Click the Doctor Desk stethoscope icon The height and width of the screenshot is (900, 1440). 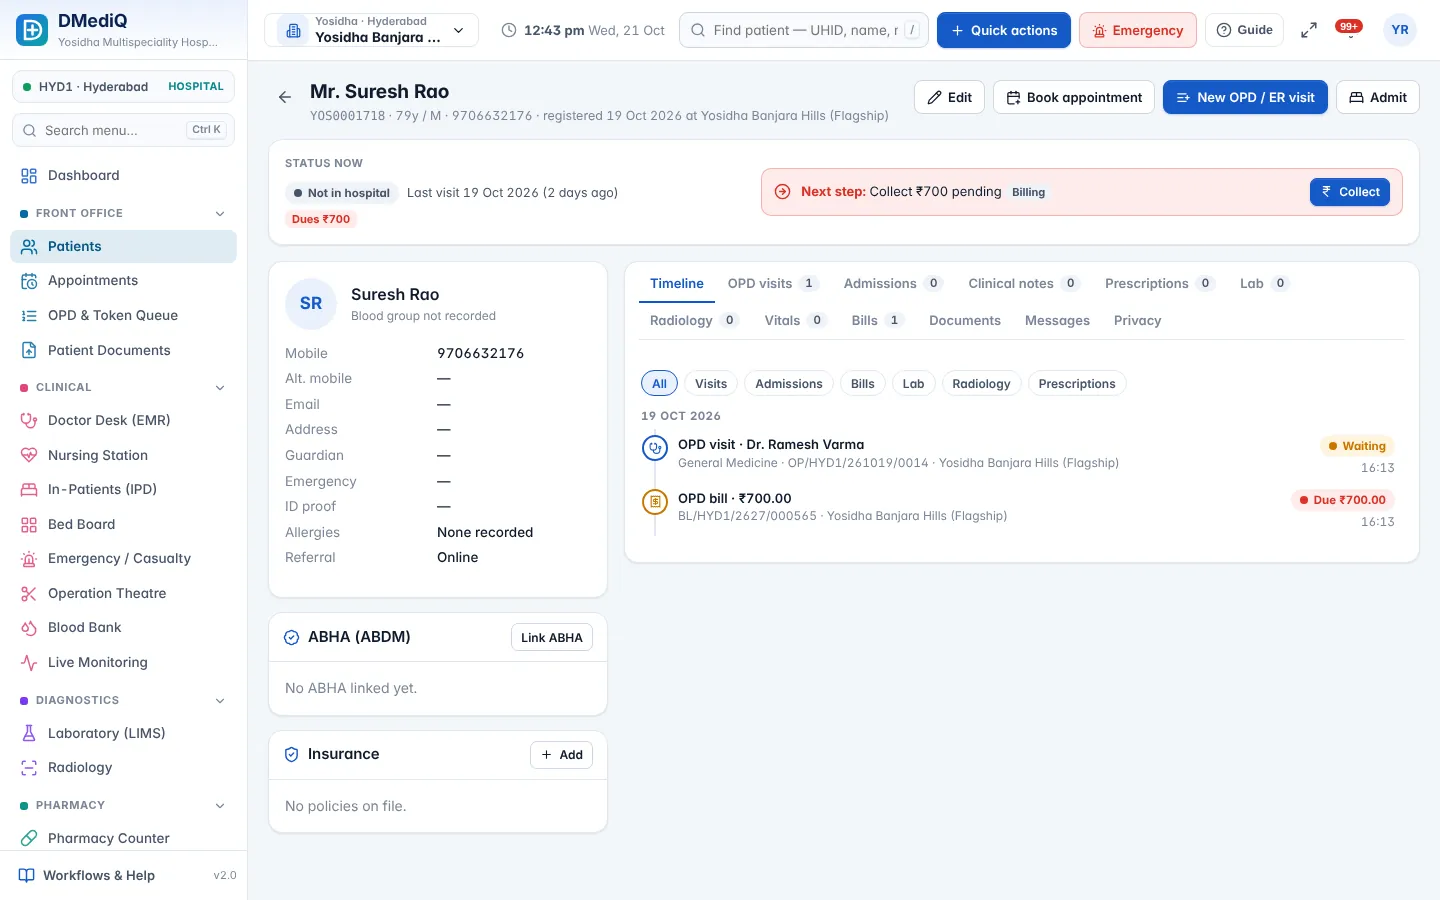(x=29, y=421)
